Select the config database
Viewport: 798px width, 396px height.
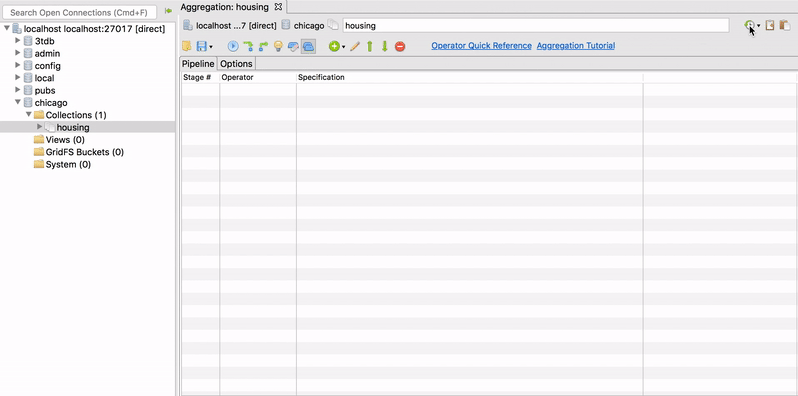click(48, 66)
